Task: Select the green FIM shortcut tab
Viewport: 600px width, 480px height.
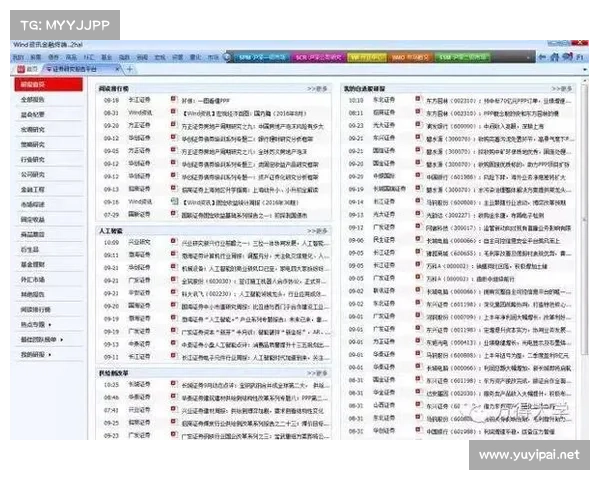Action: click(463, 57)
